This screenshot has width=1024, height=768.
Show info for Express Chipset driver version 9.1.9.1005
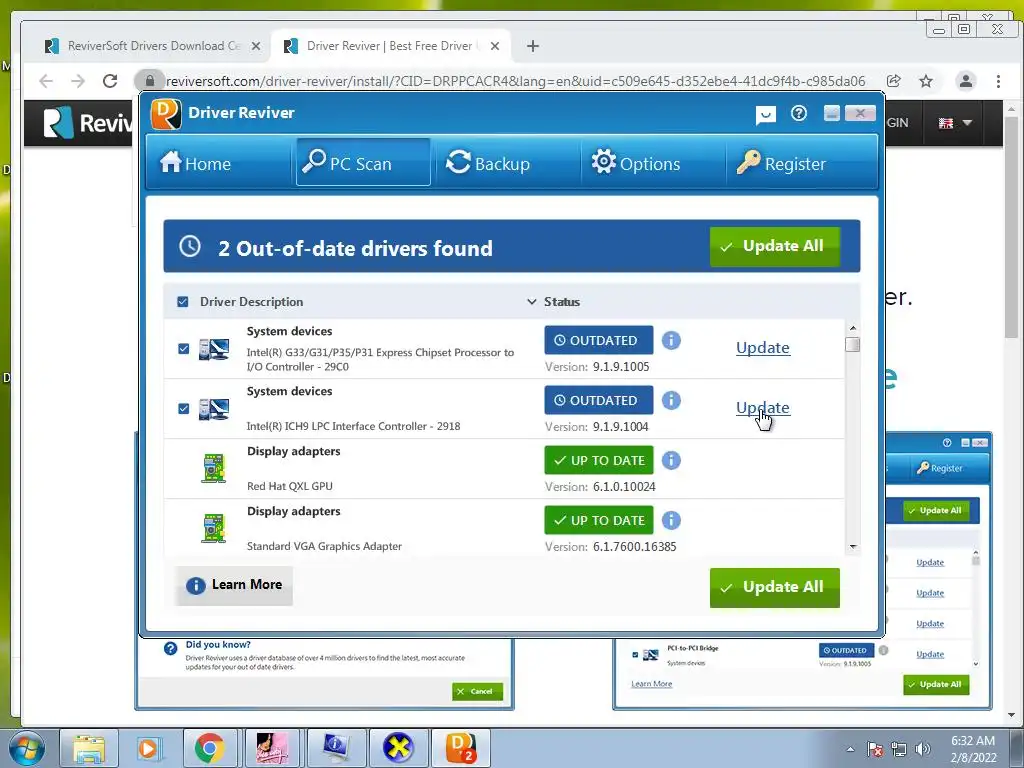[x=671, y=340]
